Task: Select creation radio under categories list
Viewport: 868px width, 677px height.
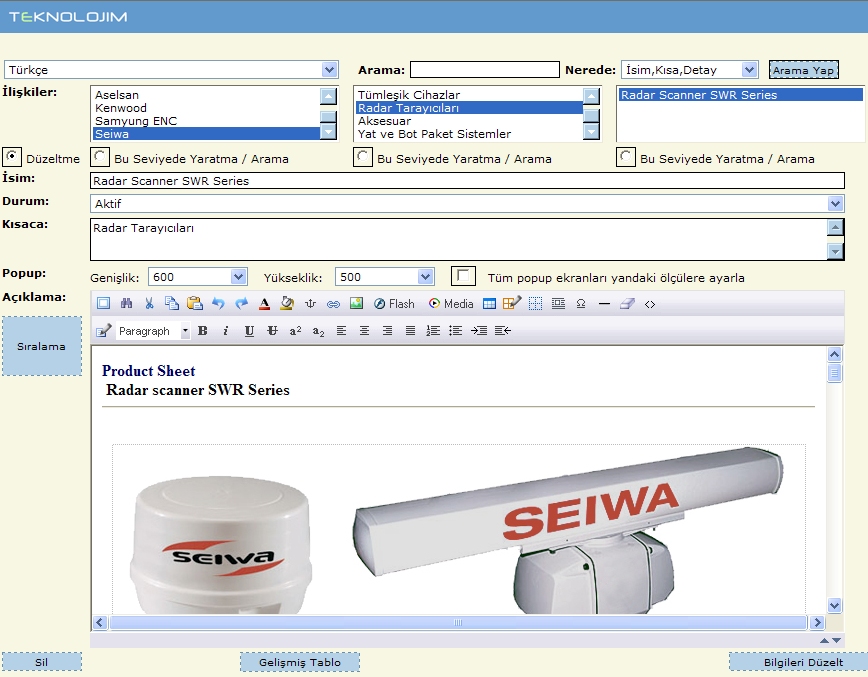Action: coord(363,157)
